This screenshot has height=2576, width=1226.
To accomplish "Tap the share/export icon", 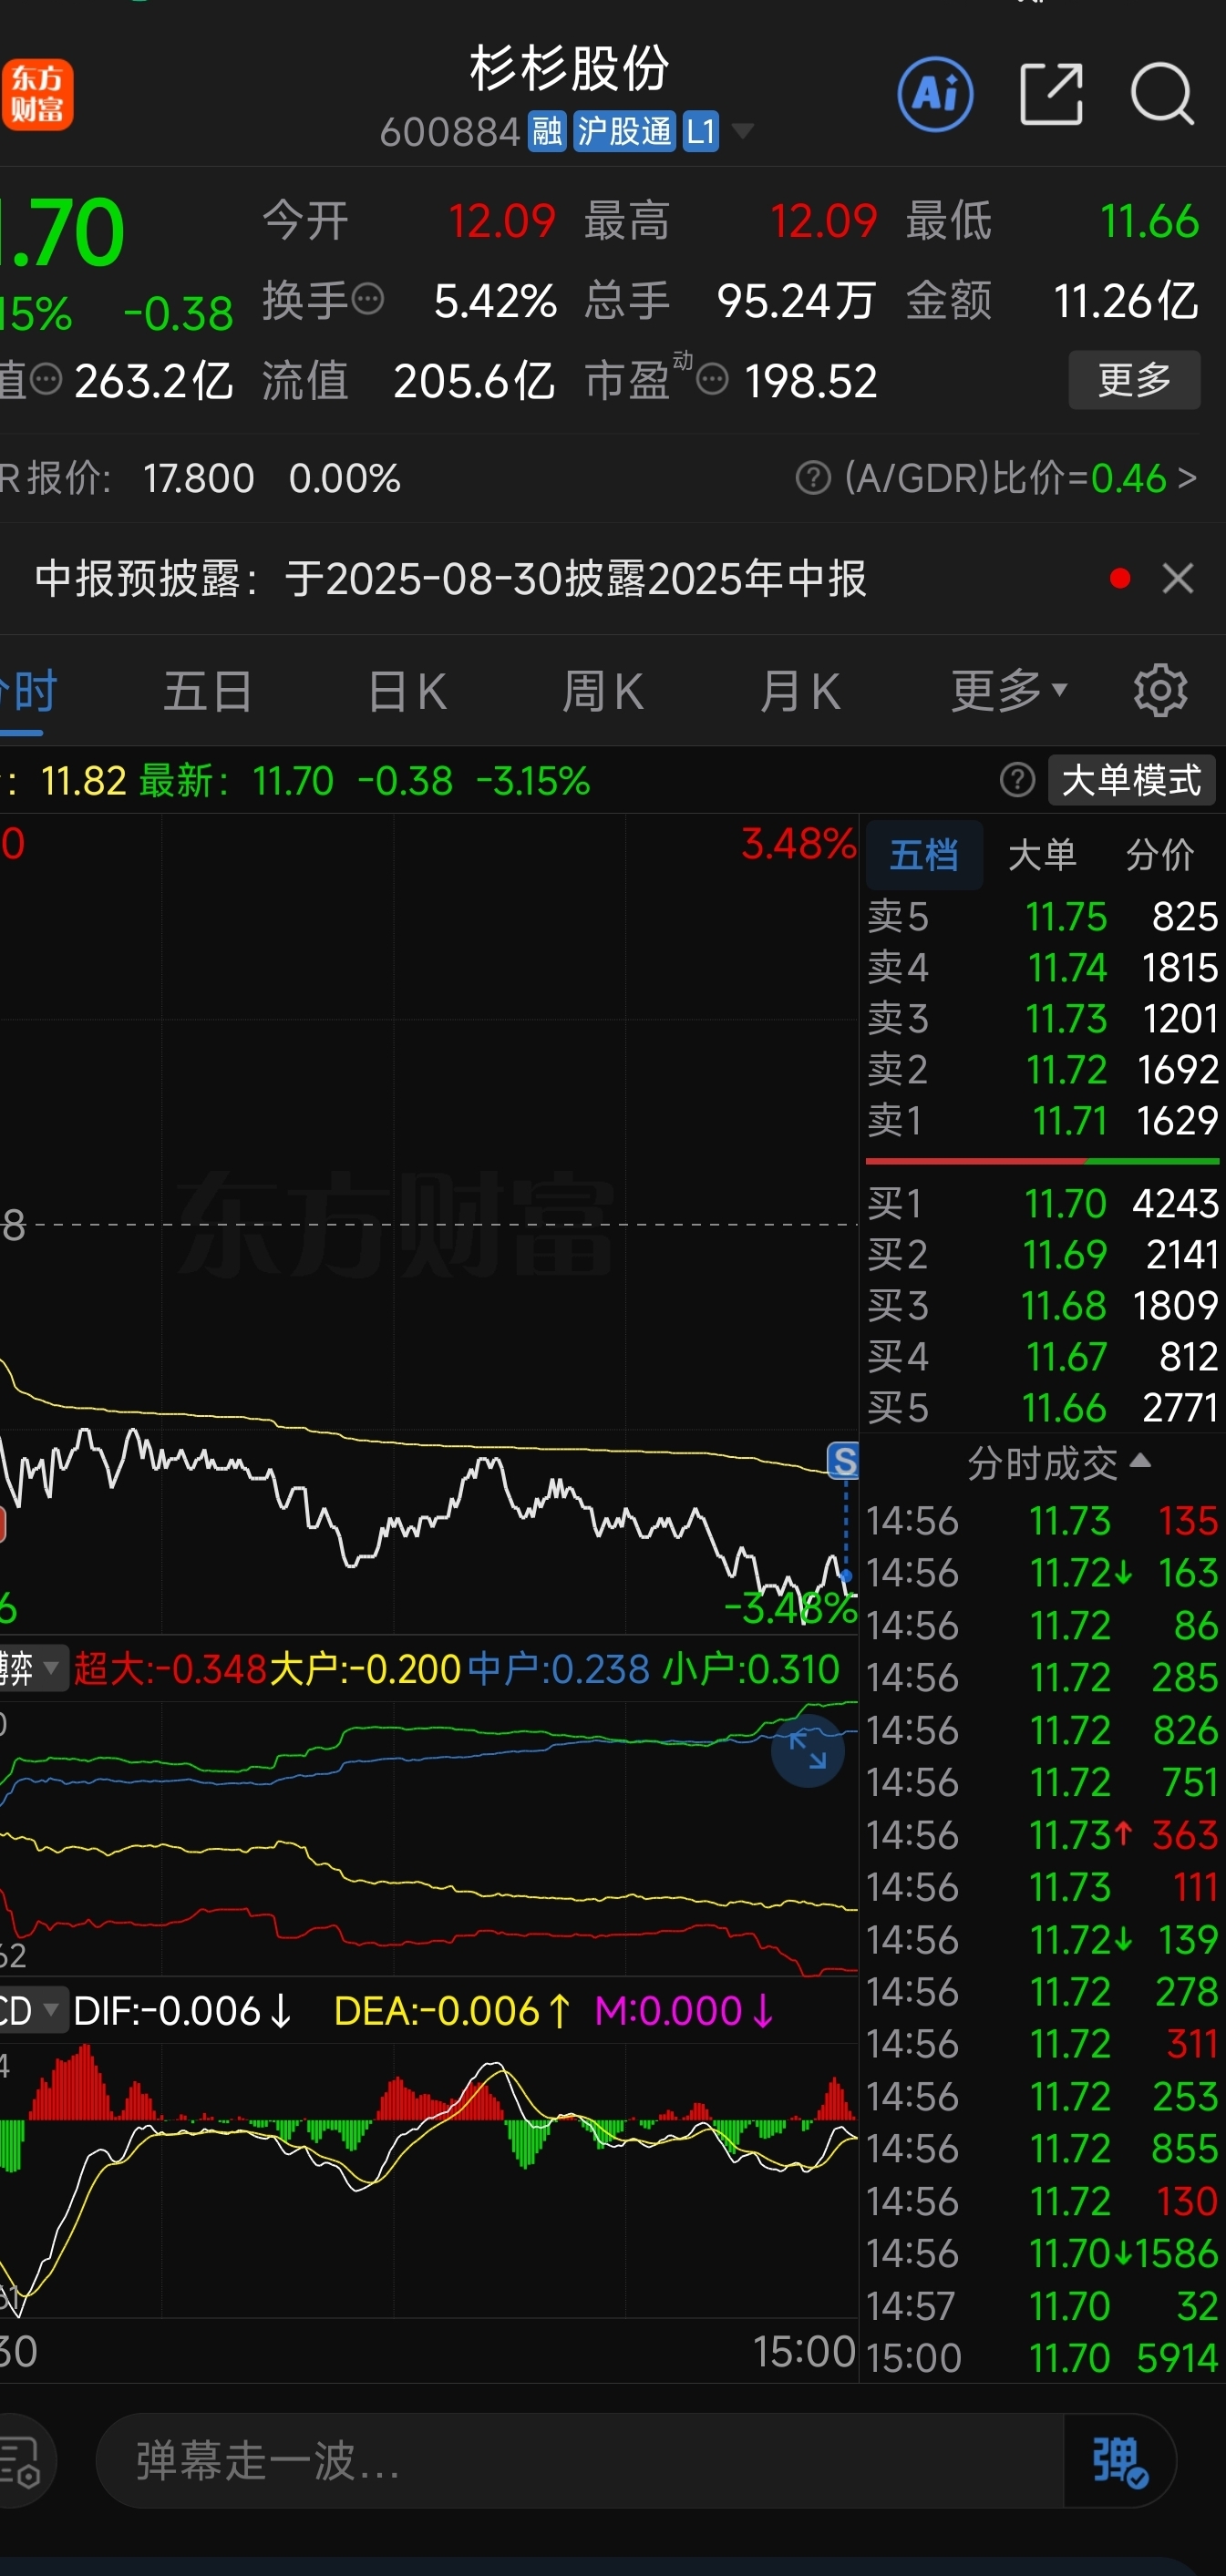I will tap(1051, 95).
